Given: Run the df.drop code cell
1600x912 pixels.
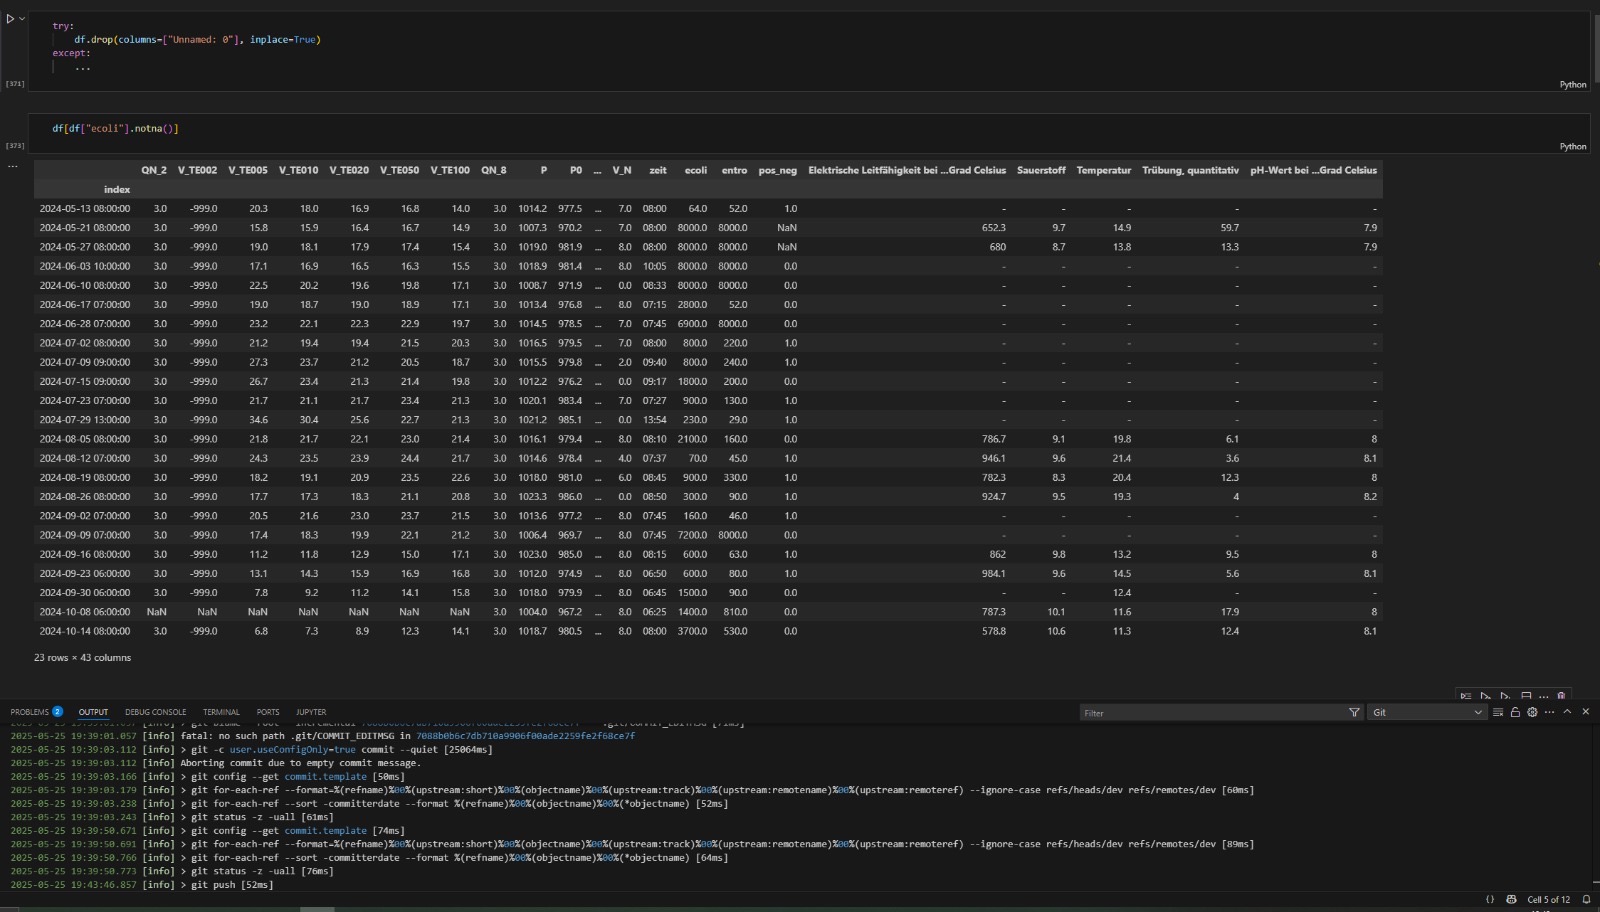Looking at the screenshot, I should tap(10, 19).
